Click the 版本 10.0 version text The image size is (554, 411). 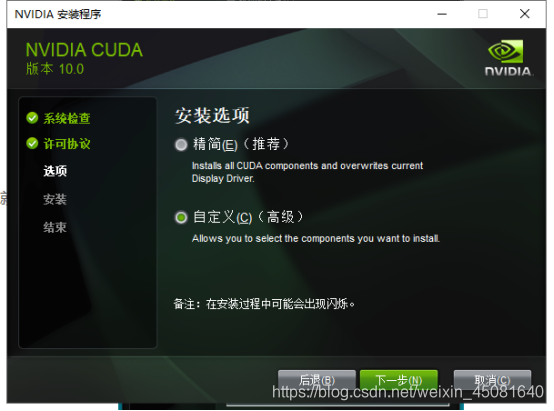55,69
